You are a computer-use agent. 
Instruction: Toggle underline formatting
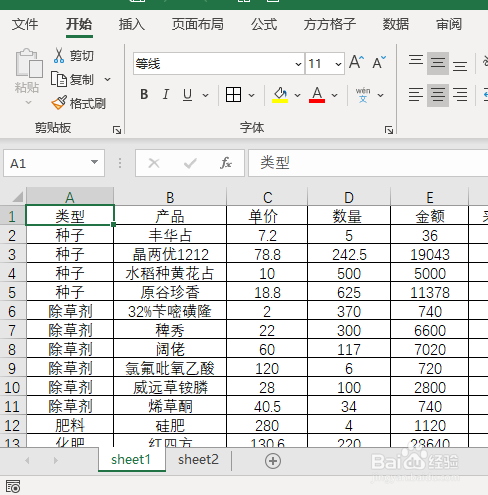click(x=187, y=95)
